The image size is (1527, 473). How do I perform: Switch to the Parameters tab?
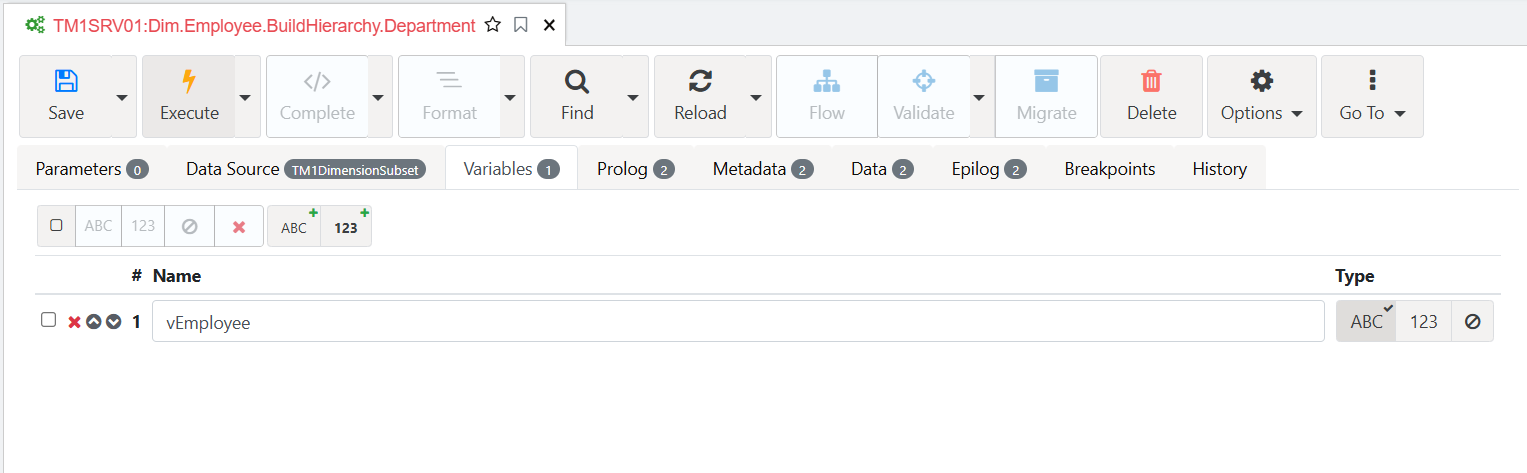[92, 169]
